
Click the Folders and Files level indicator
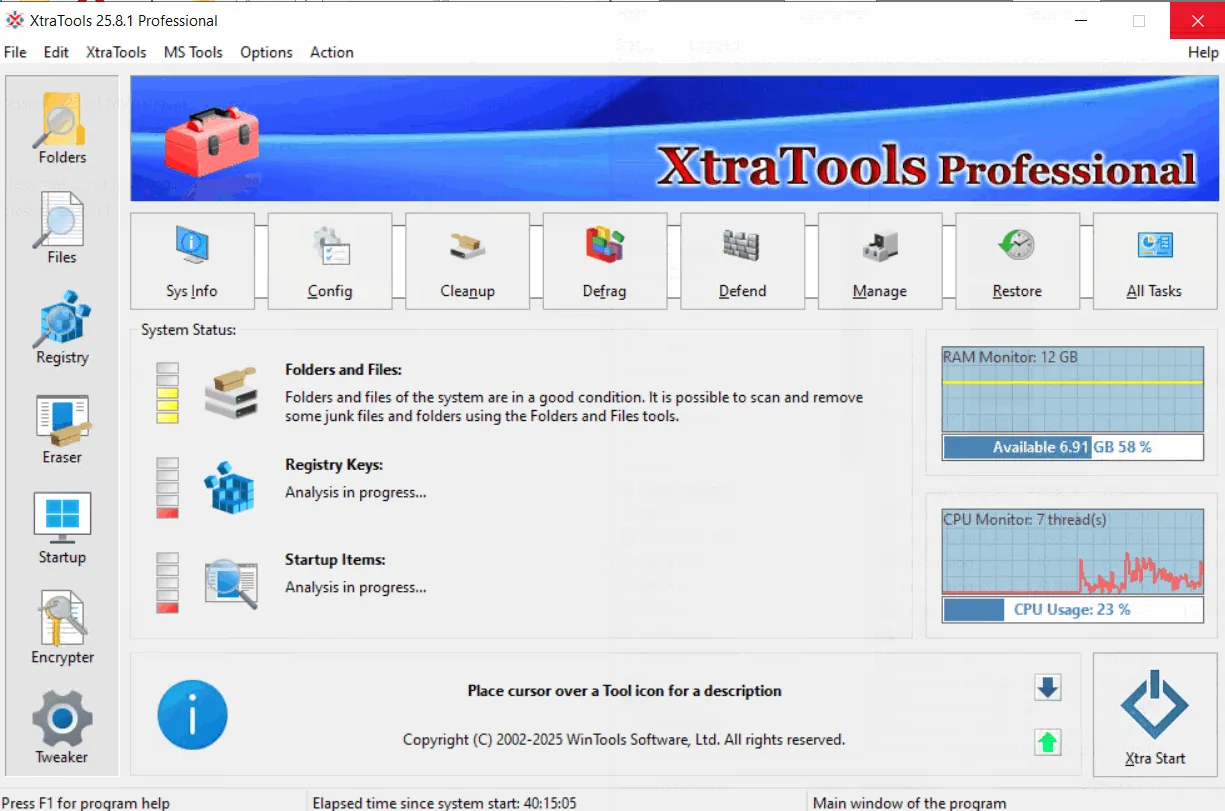click(167, 393)
